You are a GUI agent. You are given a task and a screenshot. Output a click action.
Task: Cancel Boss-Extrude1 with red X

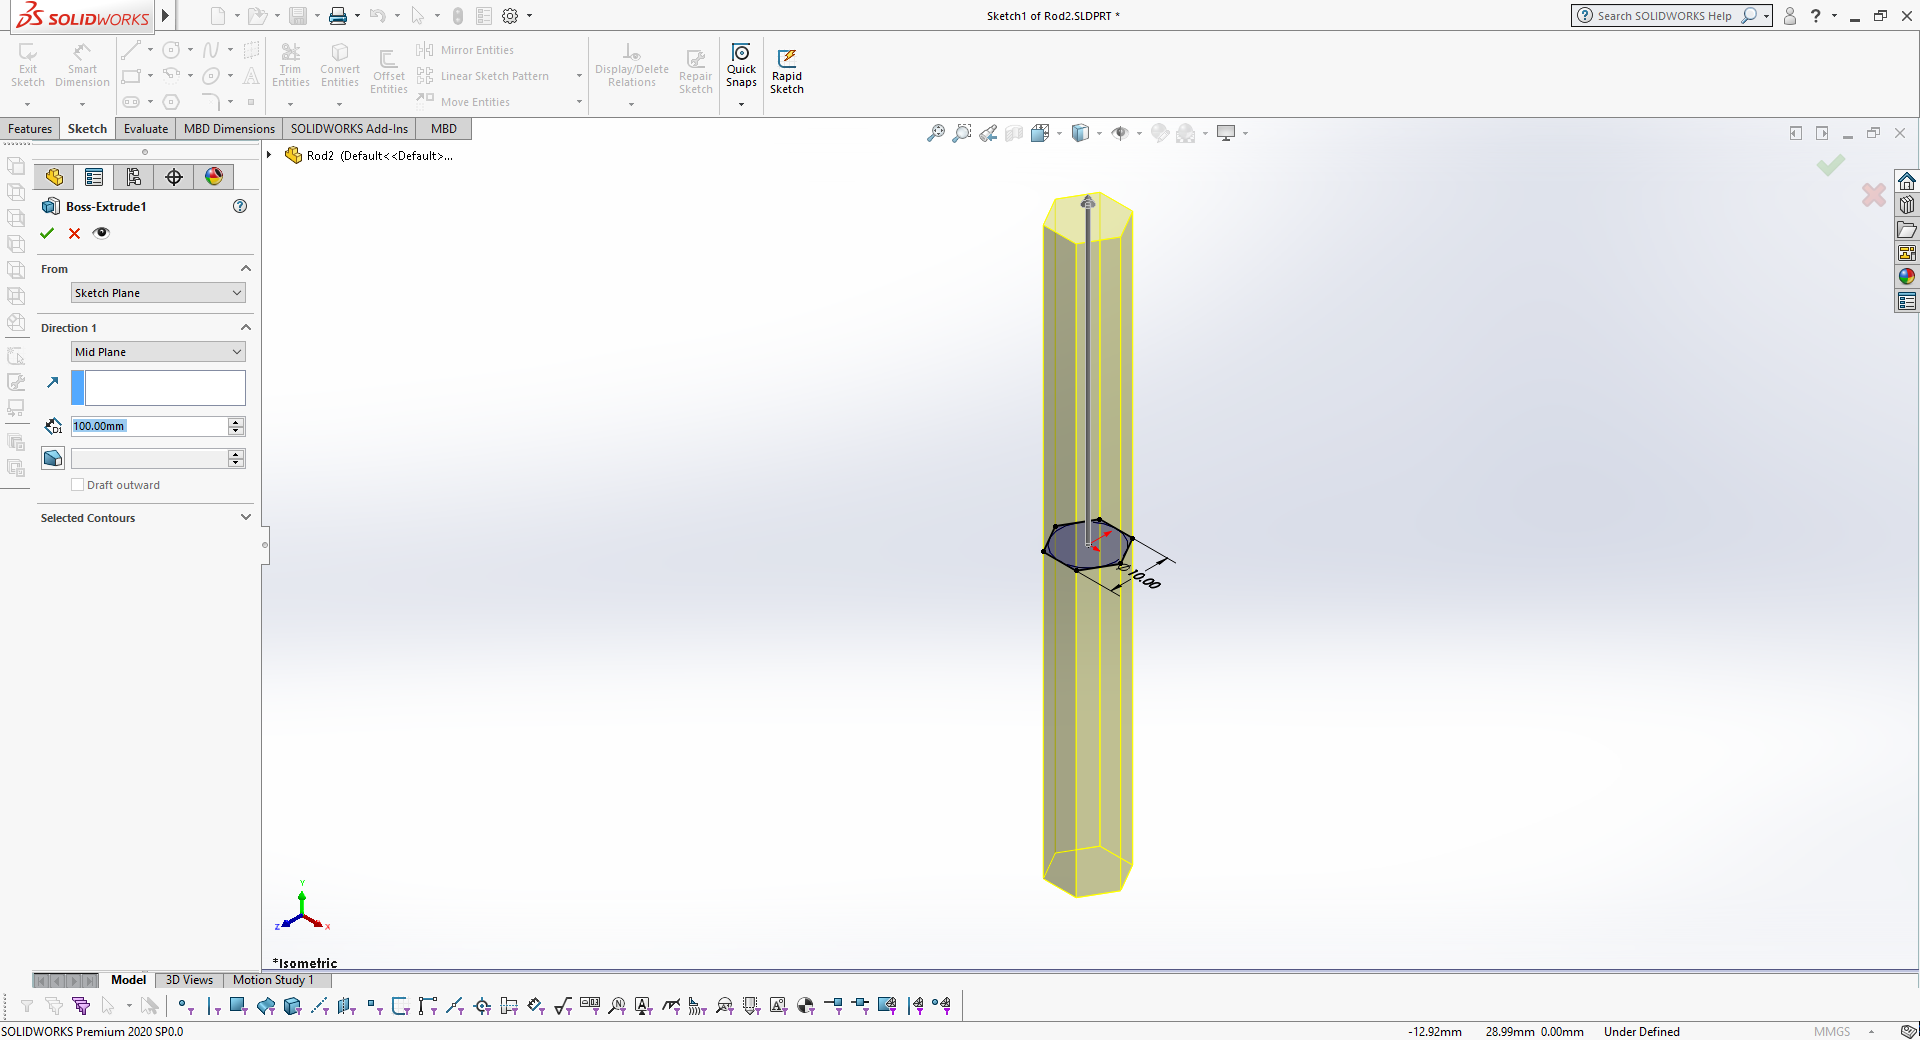click(74, 233)
